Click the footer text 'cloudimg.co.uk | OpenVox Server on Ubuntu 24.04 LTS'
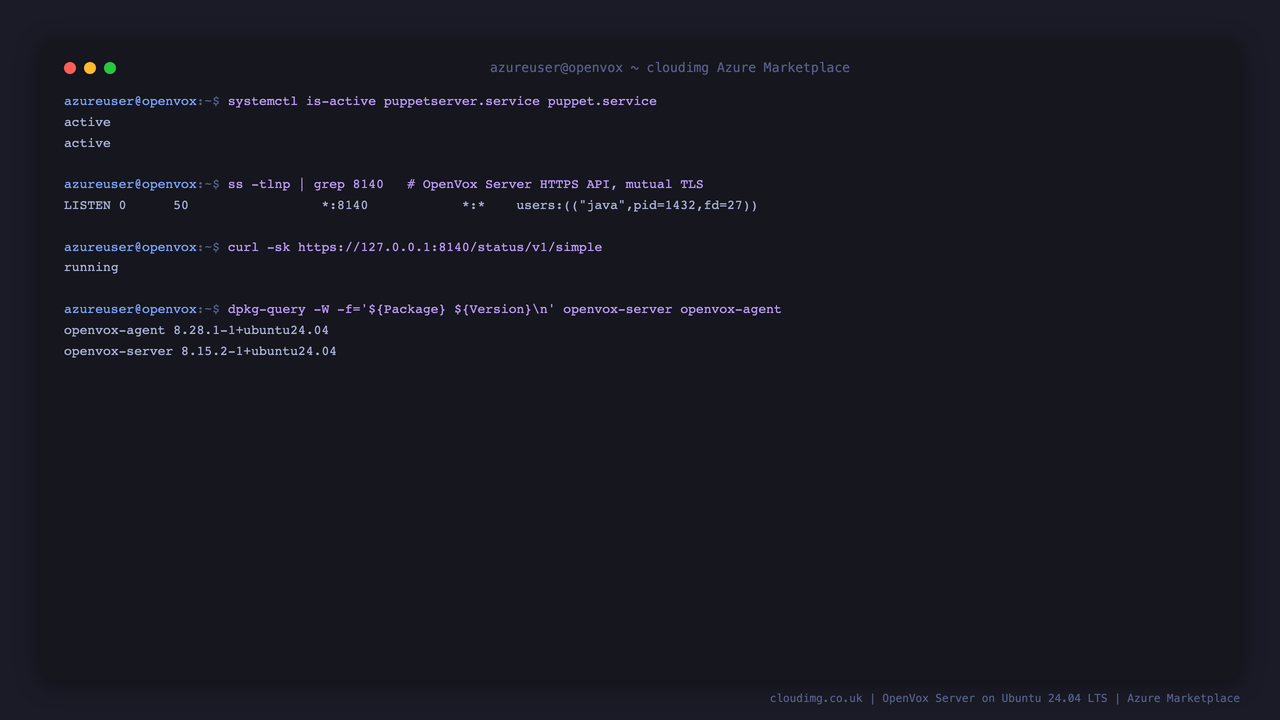This screenshot has width=1280, height=720. pyautogui.click(x=938, y=698)
